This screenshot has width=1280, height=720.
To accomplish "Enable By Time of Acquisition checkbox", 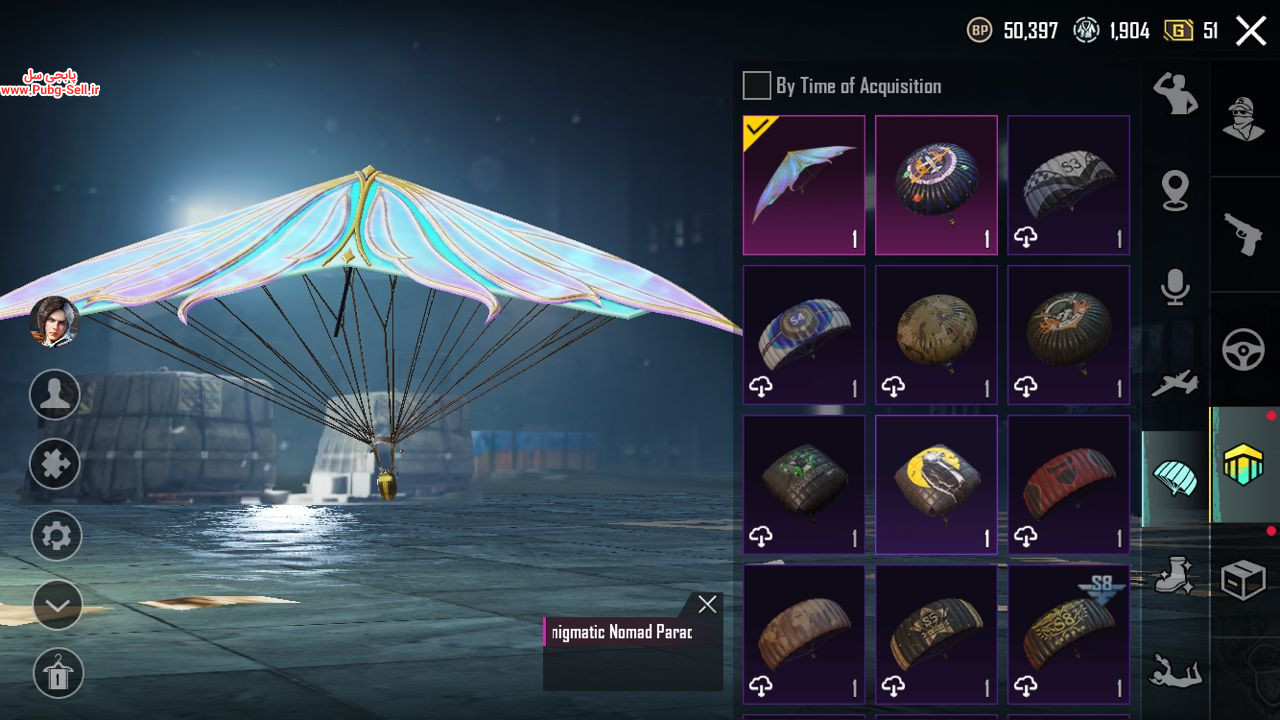I will coord(756,86).
